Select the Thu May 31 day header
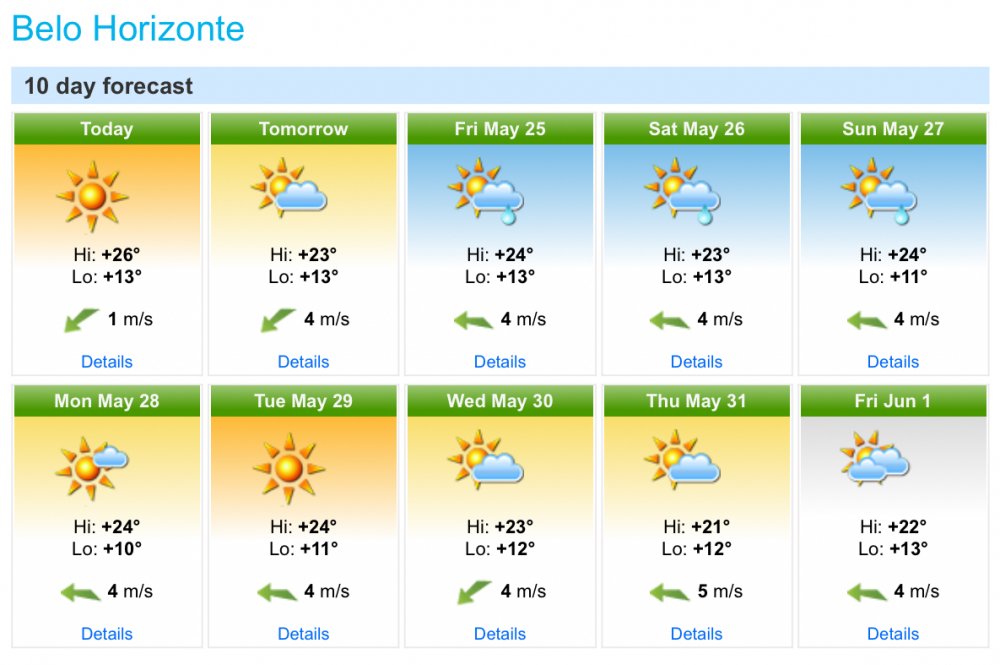 [697, 401]
